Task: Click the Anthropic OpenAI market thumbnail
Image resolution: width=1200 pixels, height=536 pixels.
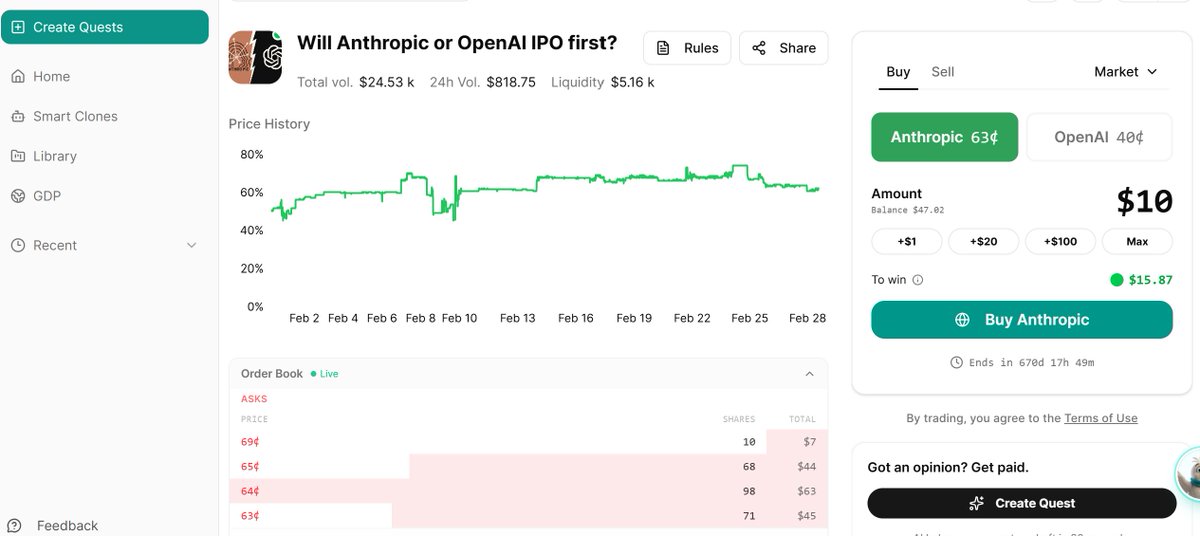Action: (255, 57)
